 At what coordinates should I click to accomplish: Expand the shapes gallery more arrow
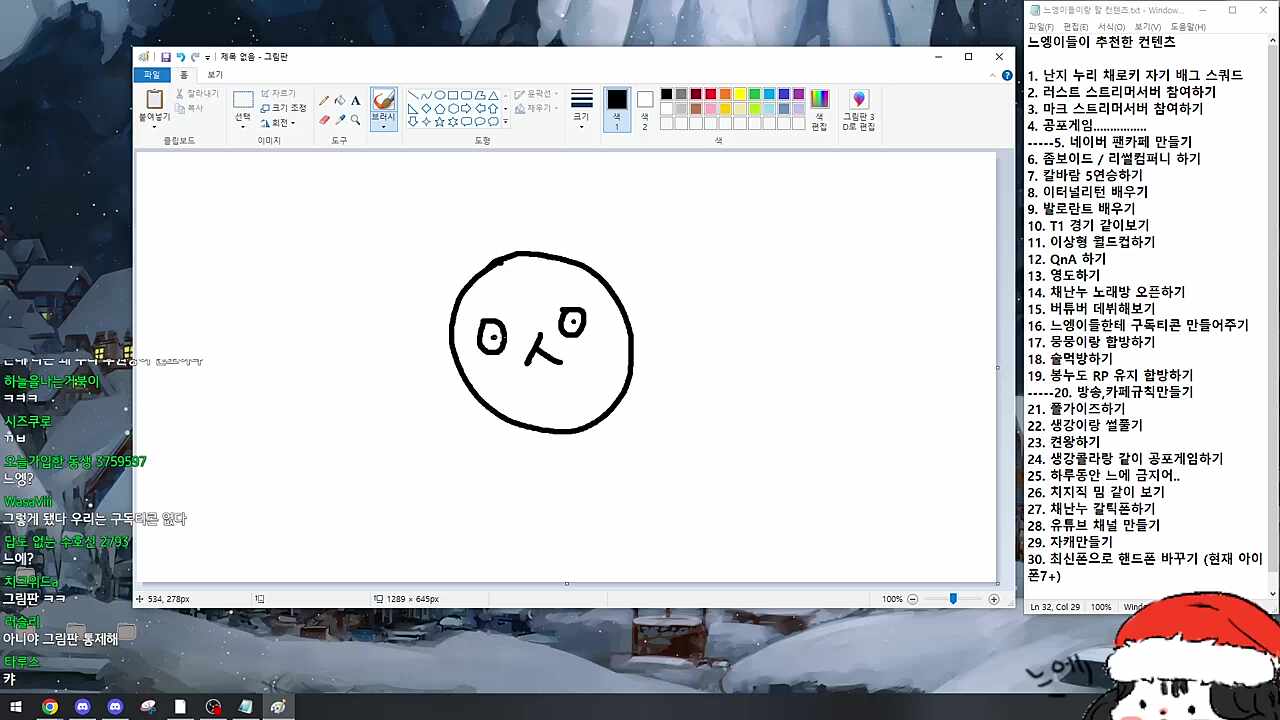(x=505, y=122)
